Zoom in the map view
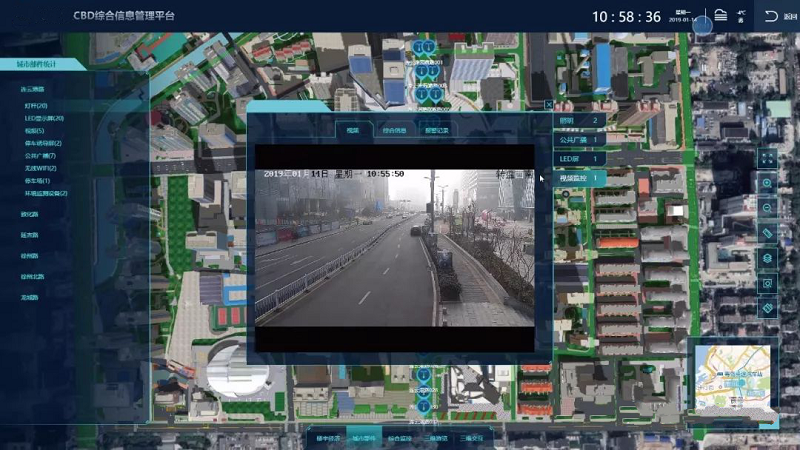Viewport: 800px width, 450px height. coord(767,183)
